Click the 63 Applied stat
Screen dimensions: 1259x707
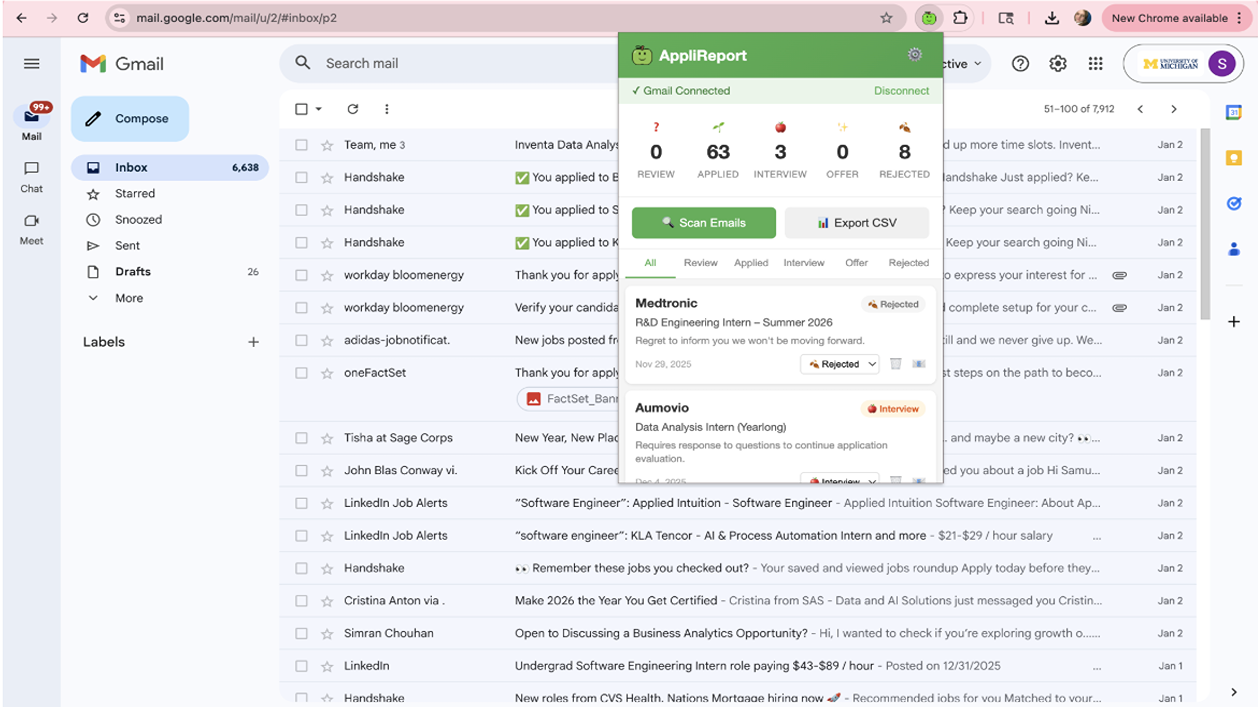(x=718, y=152)
